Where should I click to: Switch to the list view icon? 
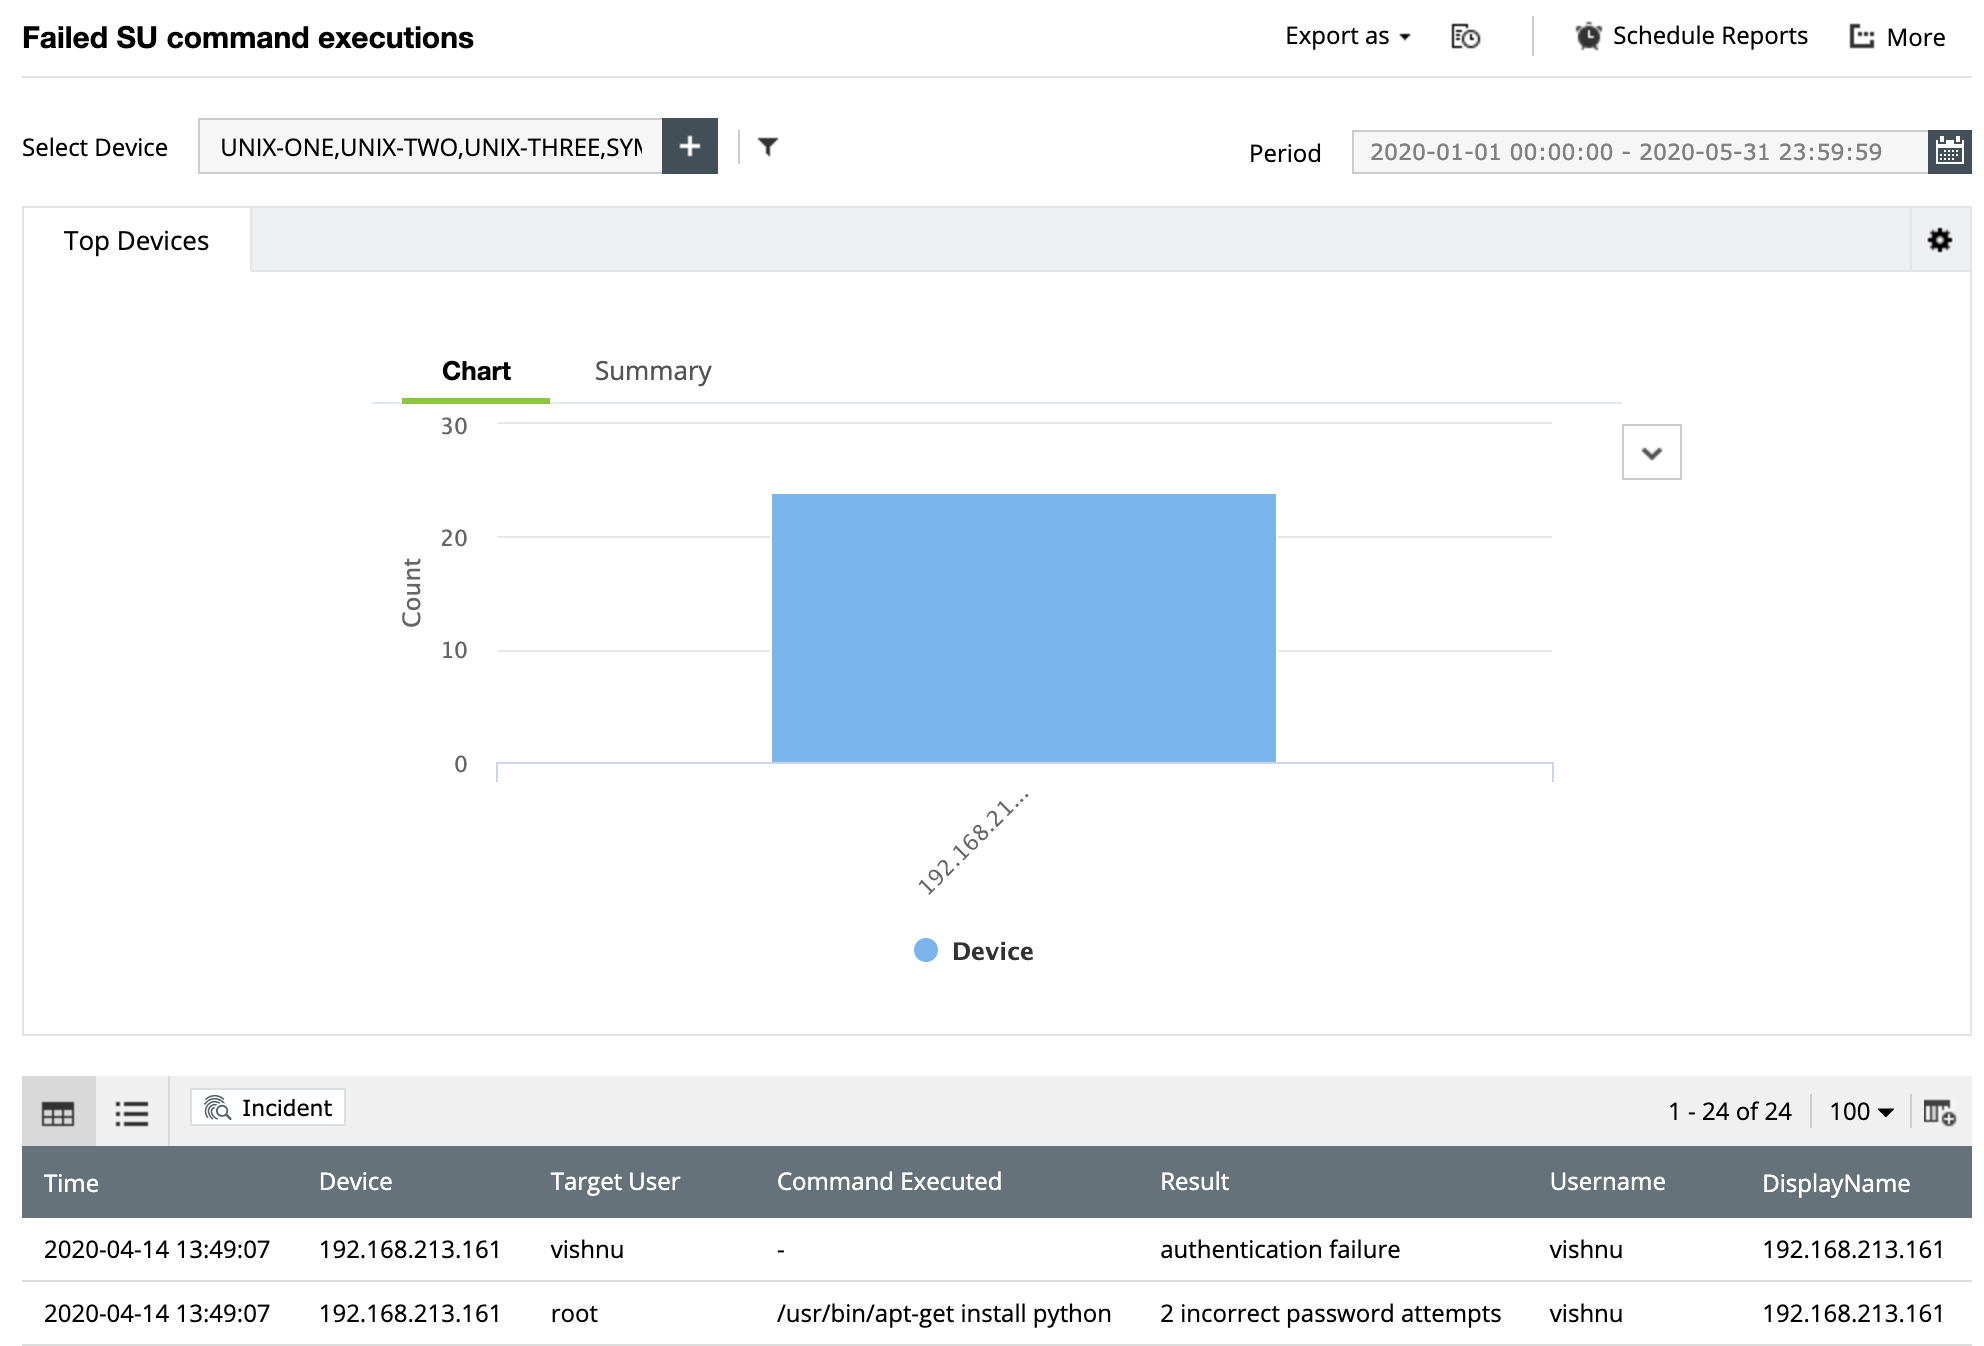click(x=132, y=1113)
